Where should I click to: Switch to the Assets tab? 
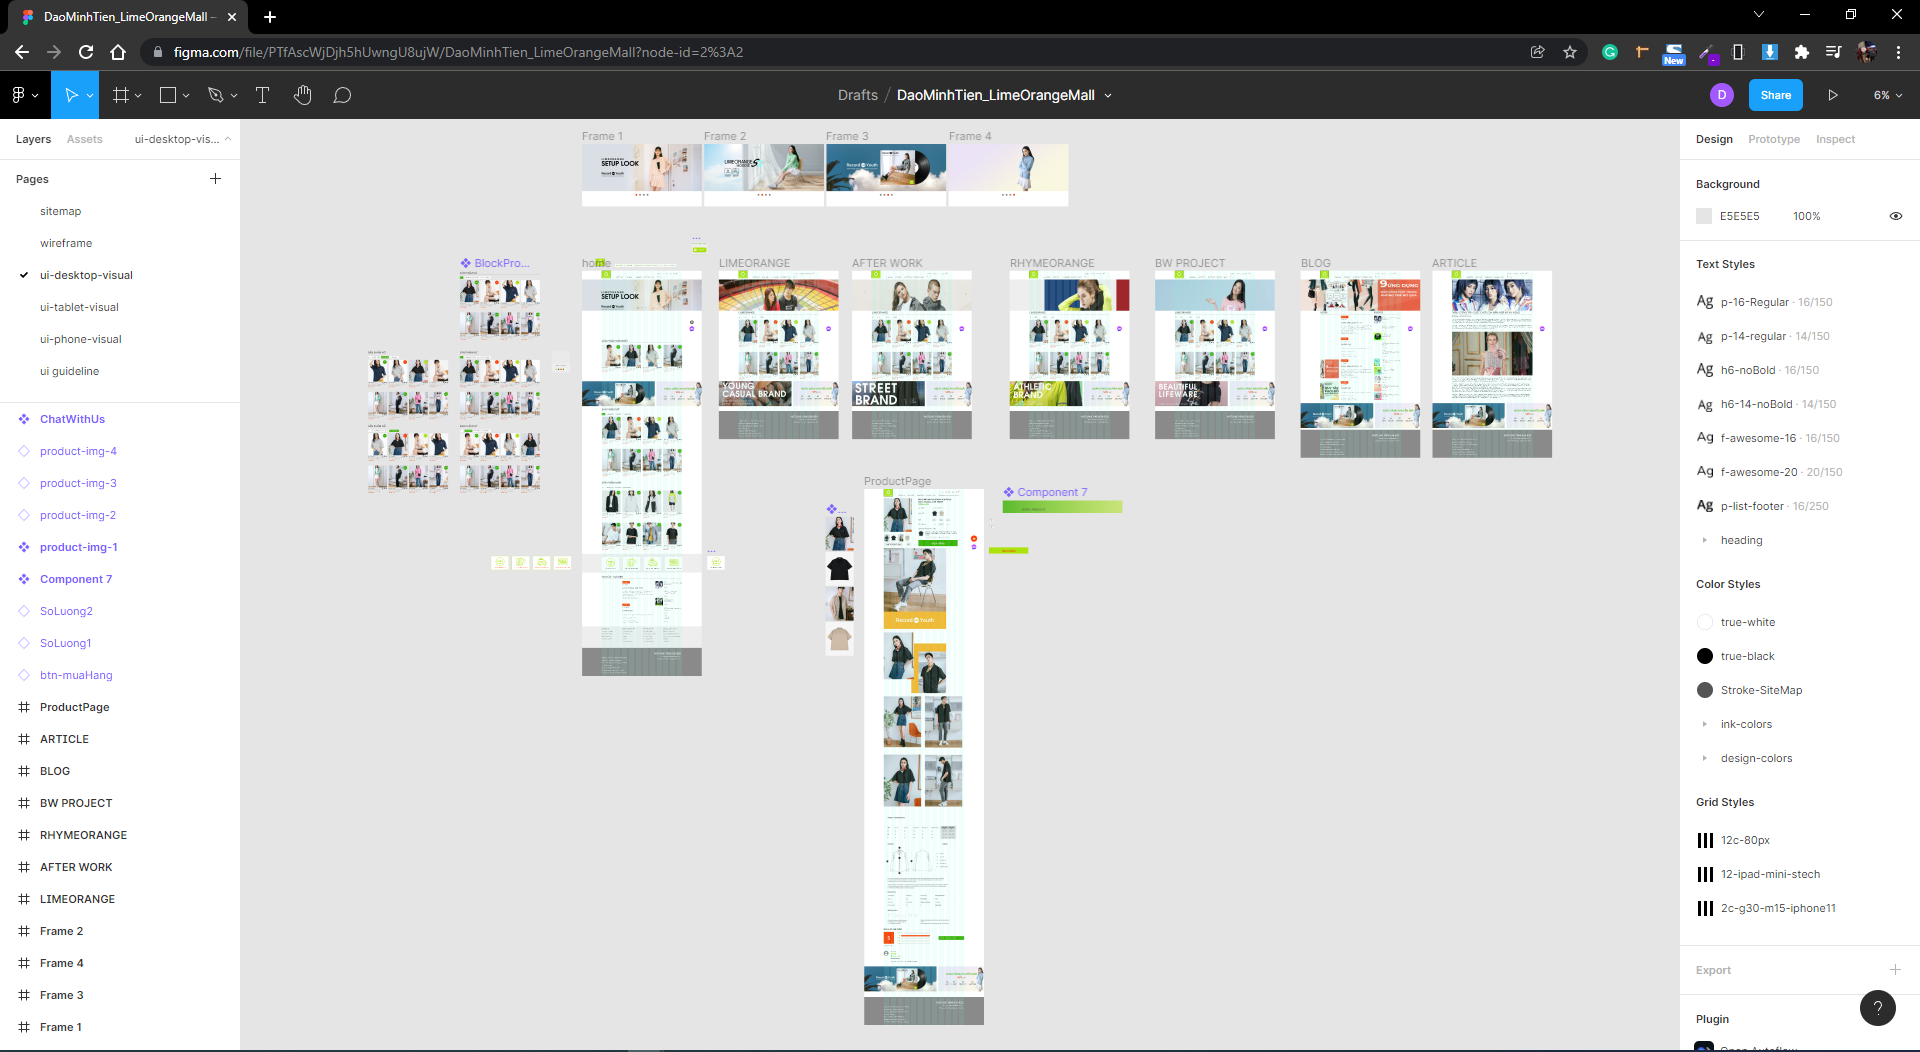pyautogui.click(x=84, y=139)
